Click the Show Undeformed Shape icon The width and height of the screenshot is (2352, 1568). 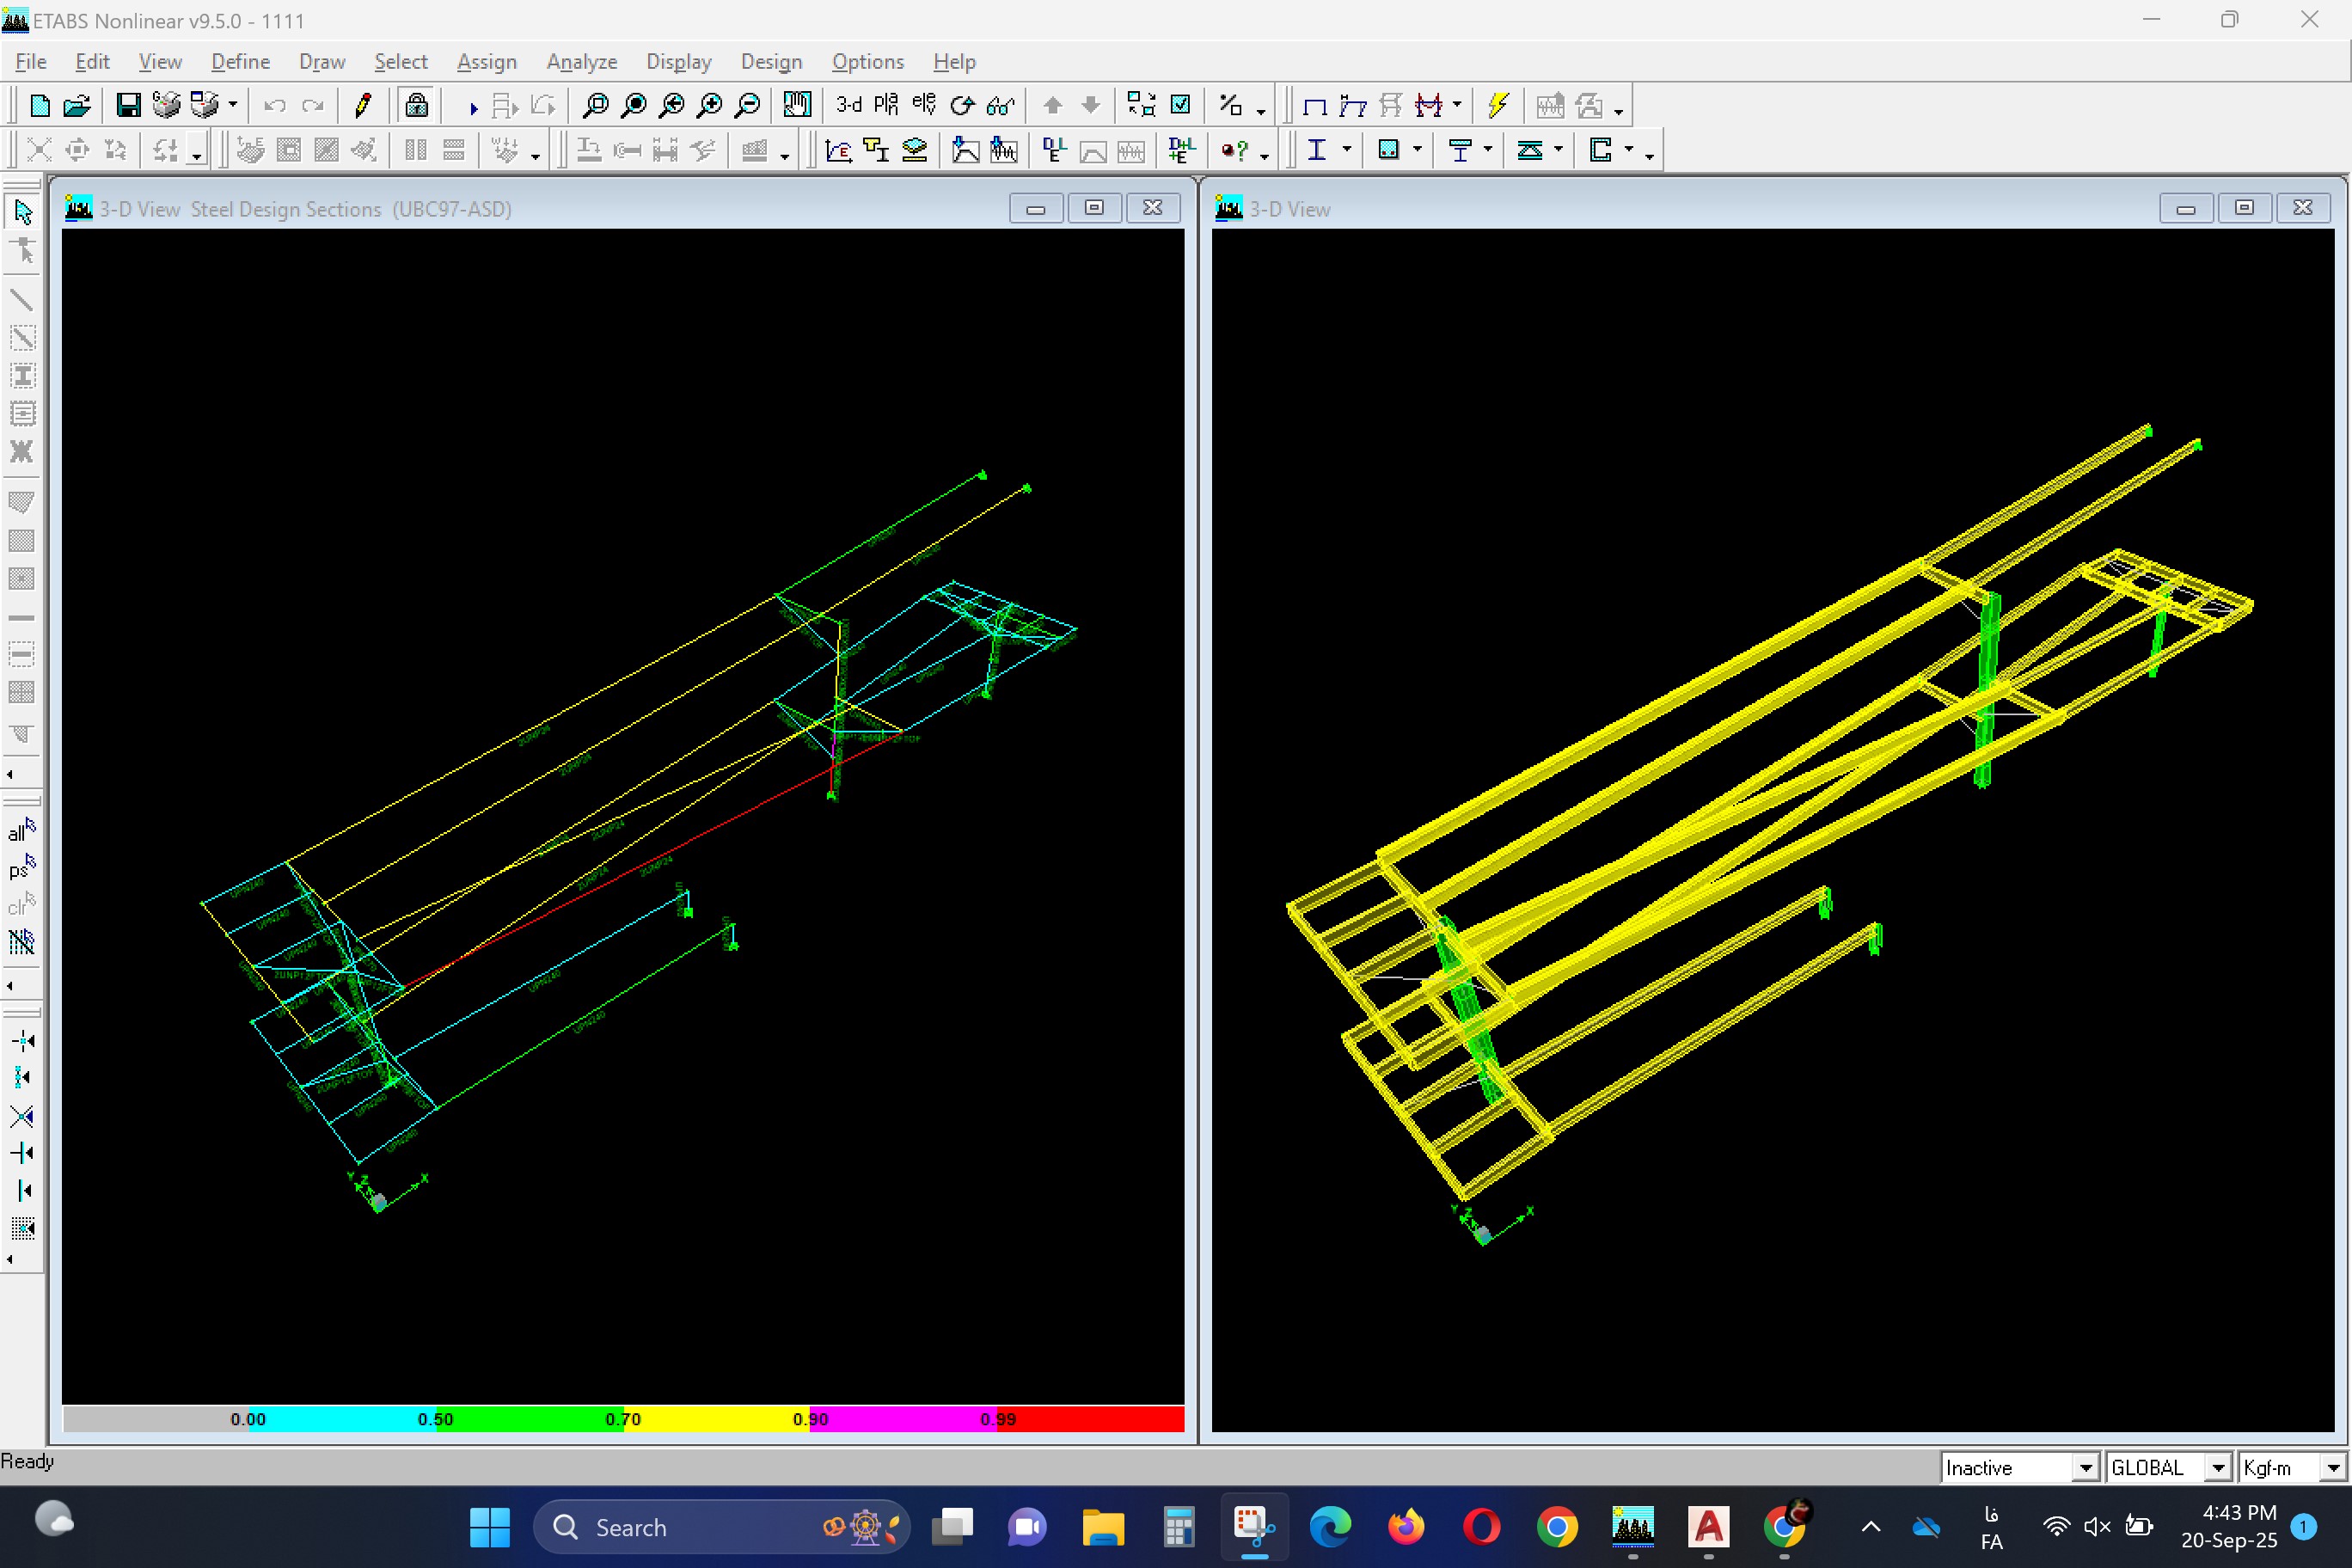point(1314,105)
